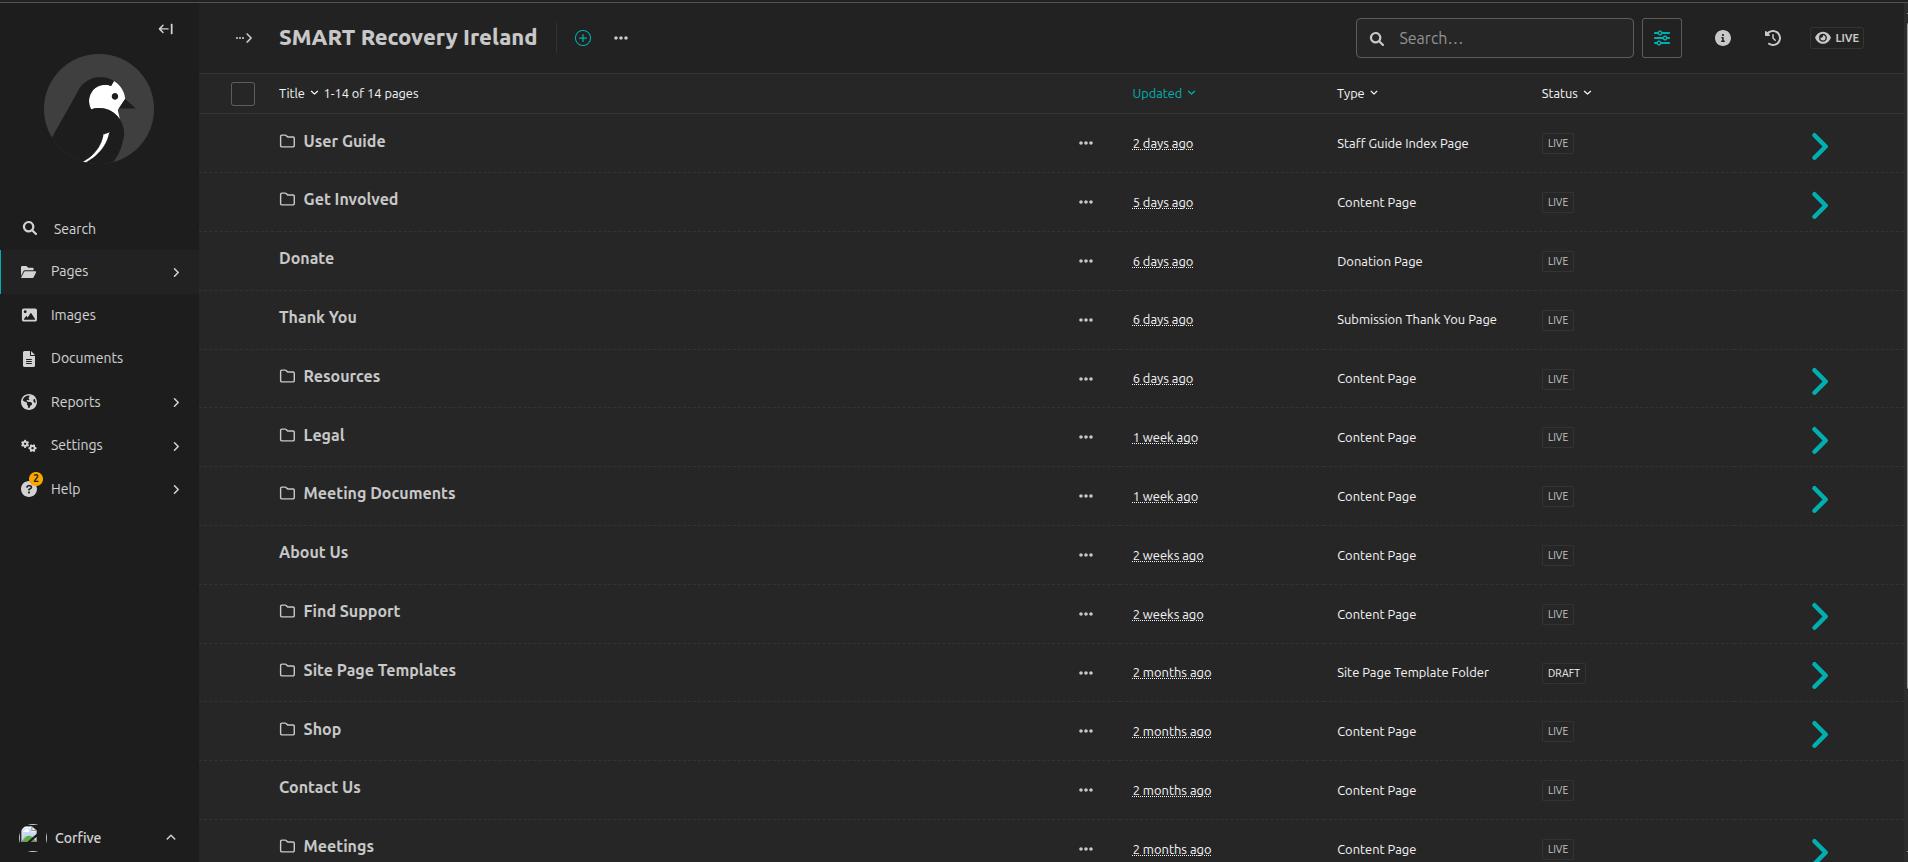Click the LIVE view button in header

pos(1837,38)
